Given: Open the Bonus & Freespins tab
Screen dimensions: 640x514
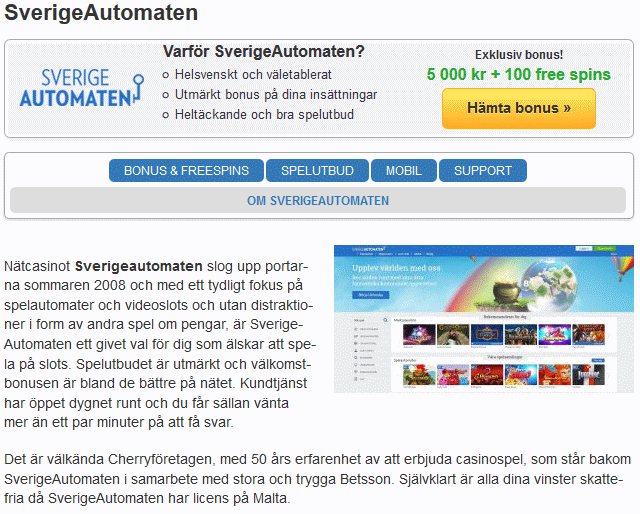Looking at the screenshot, I should coord(186,170).
